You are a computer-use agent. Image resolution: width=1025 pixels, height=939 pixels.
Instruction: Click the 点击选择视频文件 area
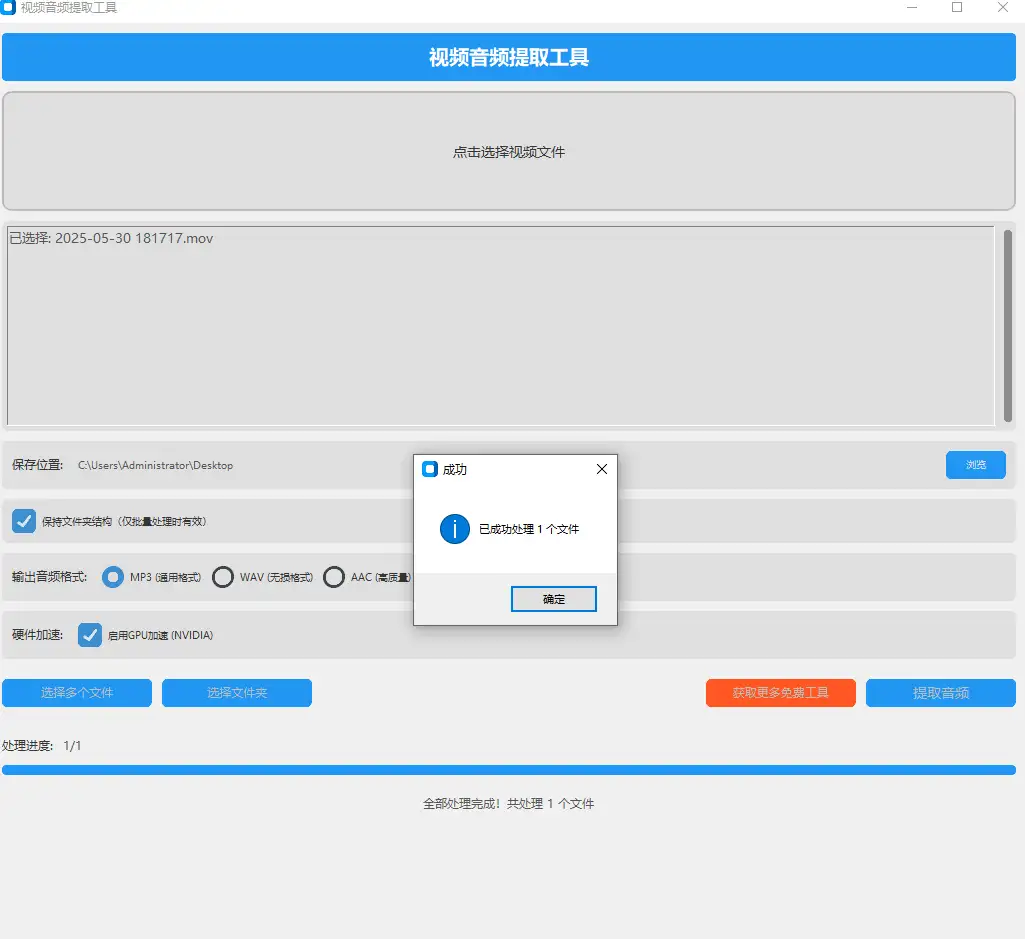click(509, 152)
